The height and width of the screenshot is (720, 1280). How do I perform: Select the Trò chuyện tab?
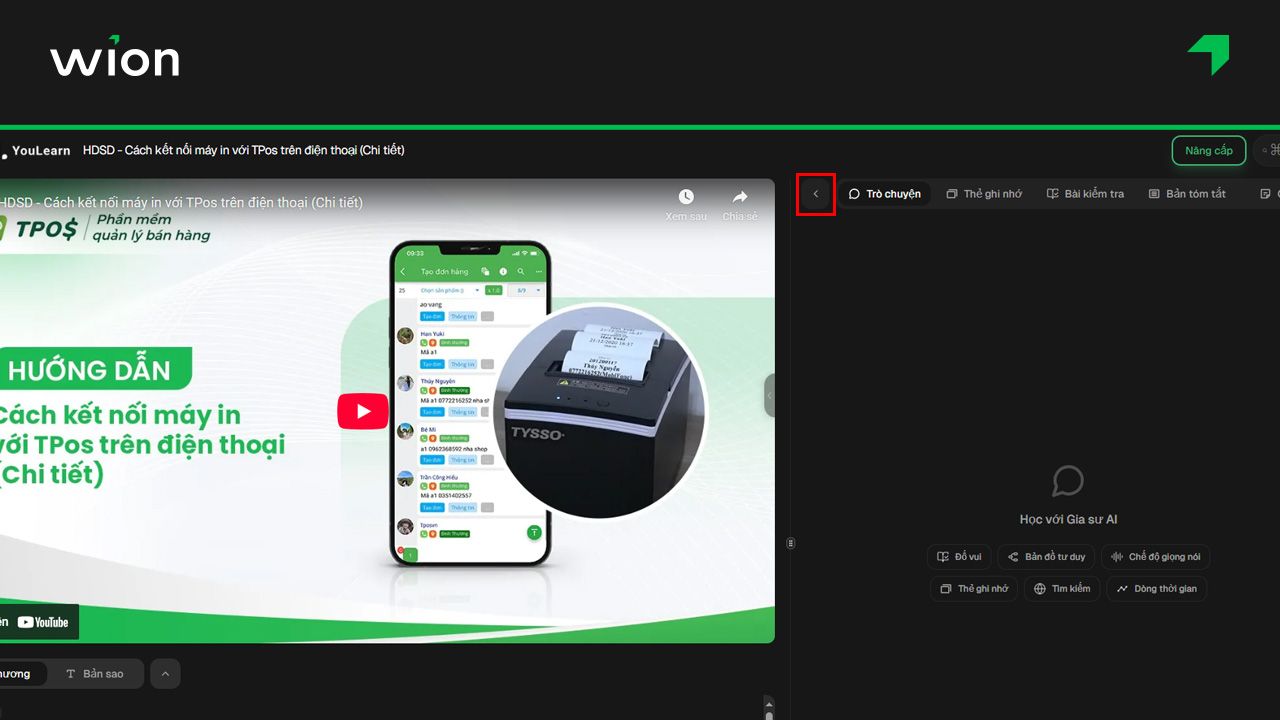(x=886, y=193)
